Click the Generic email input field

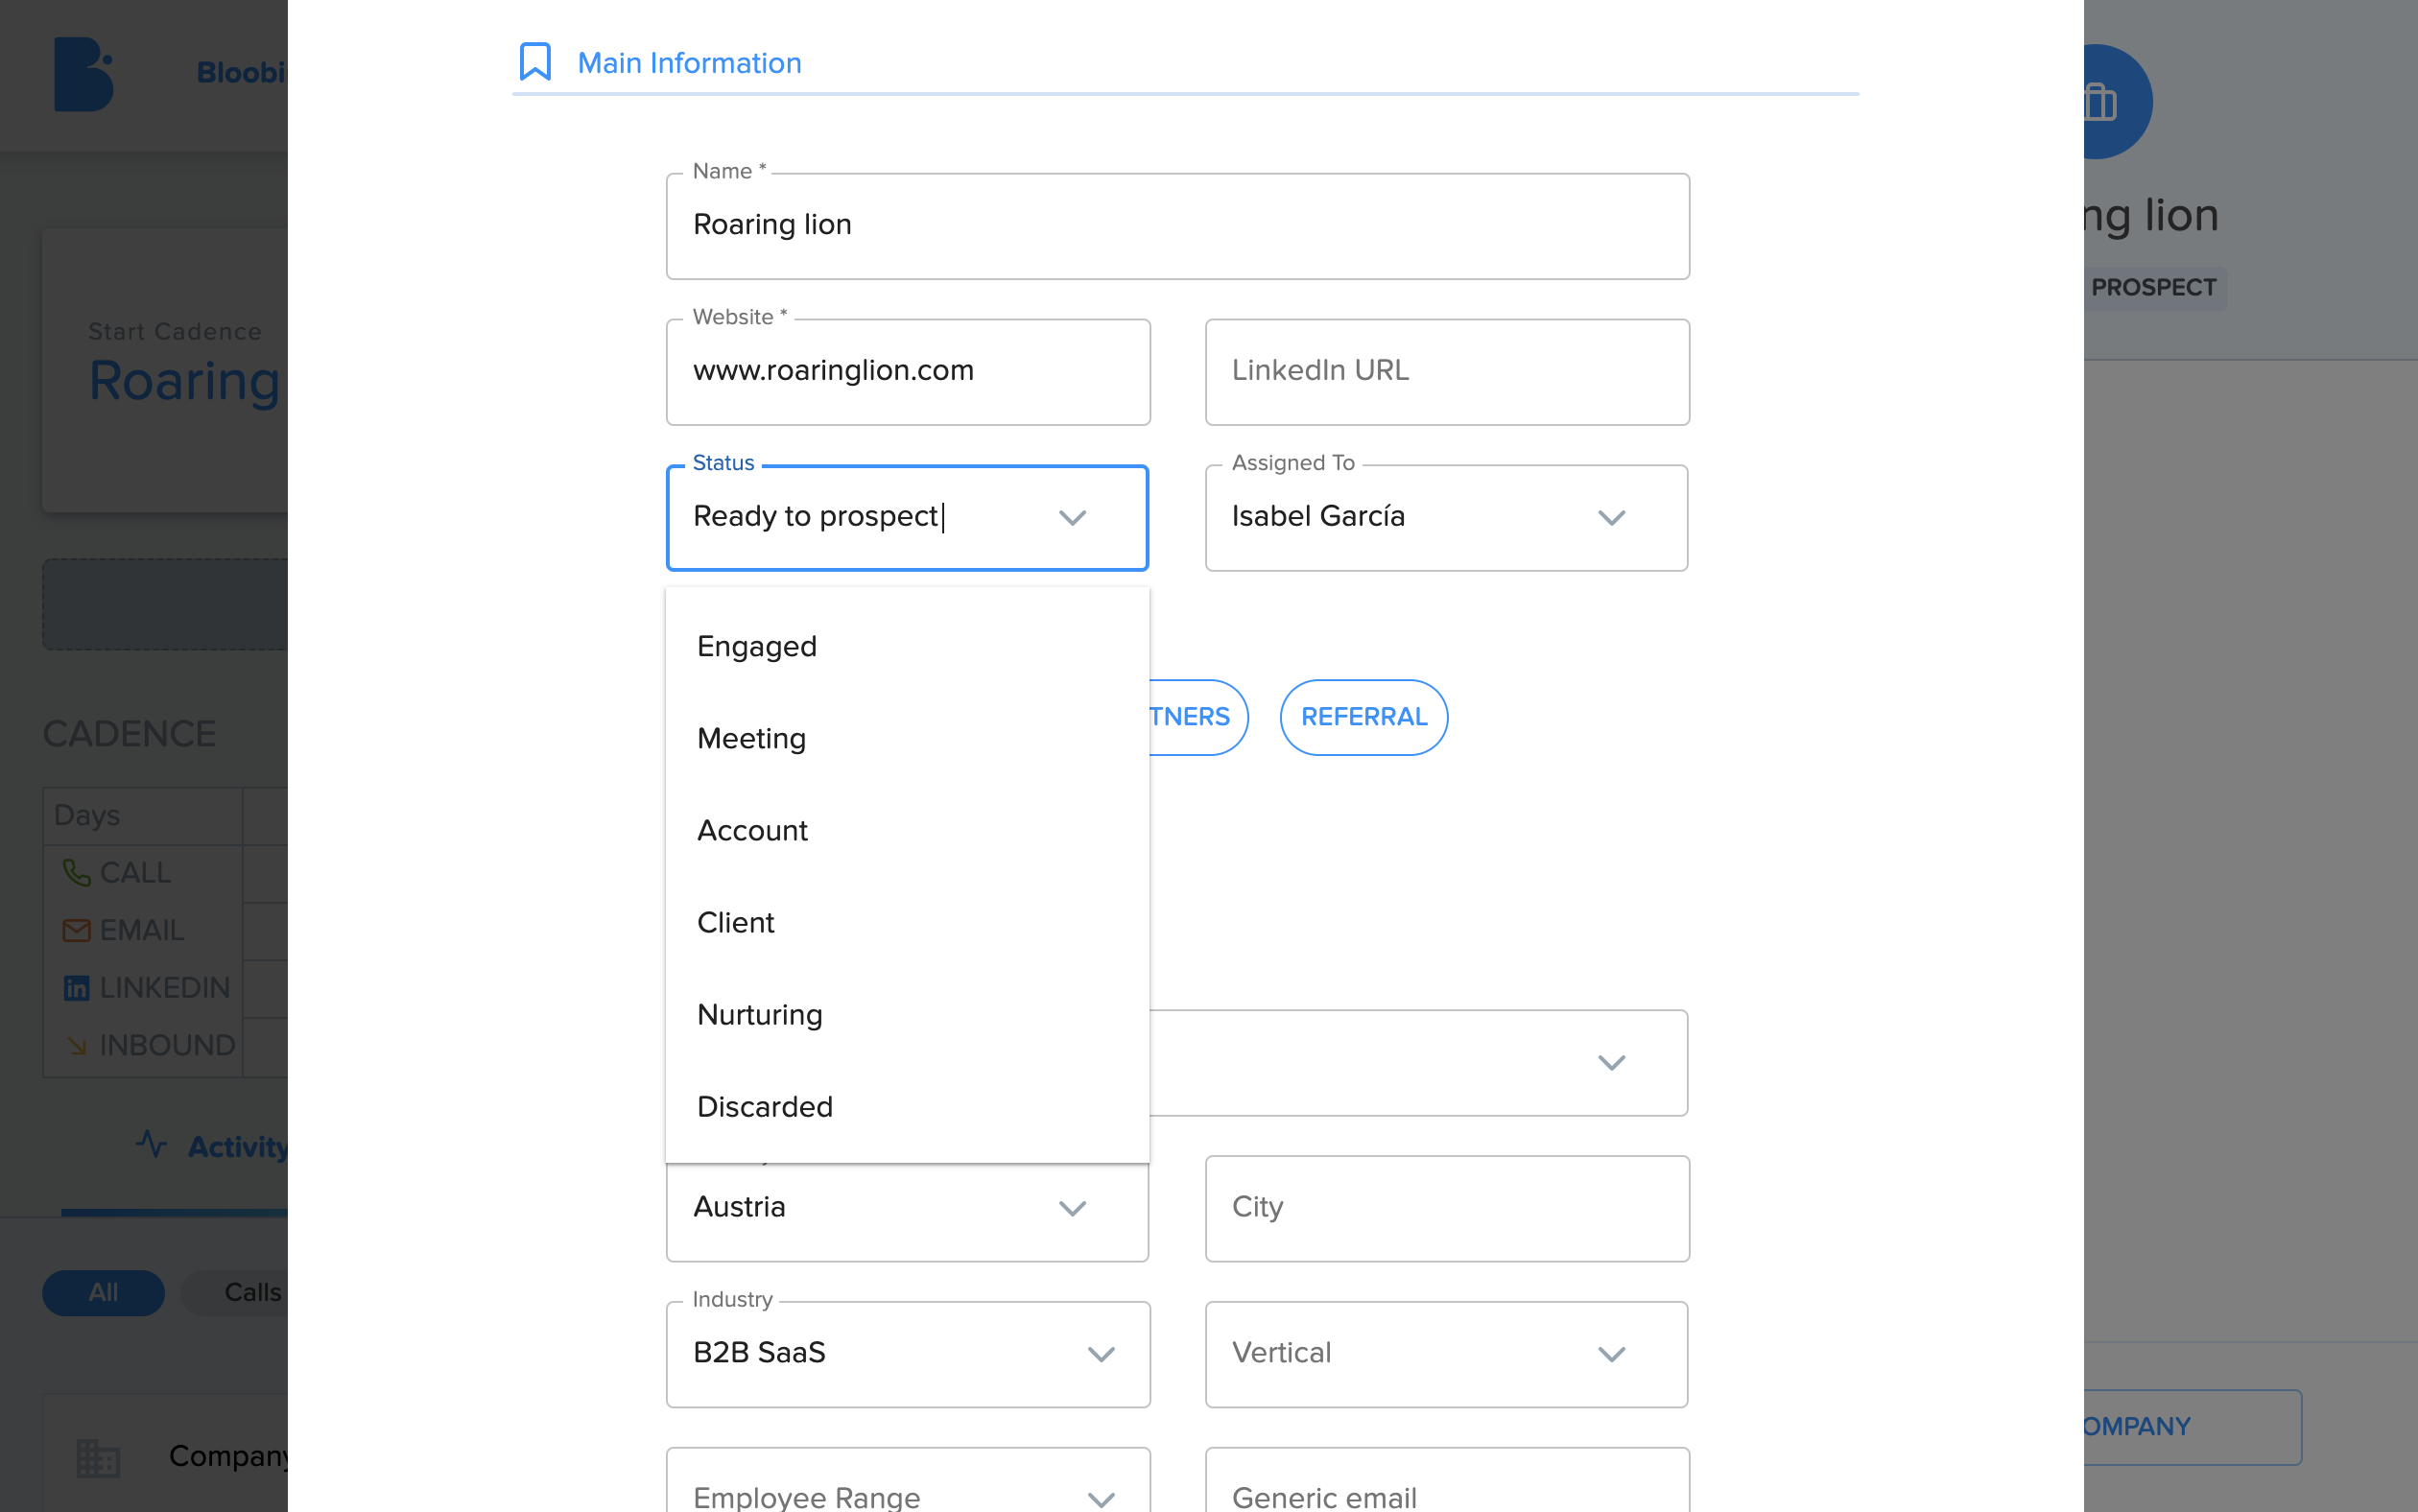1447,1480
